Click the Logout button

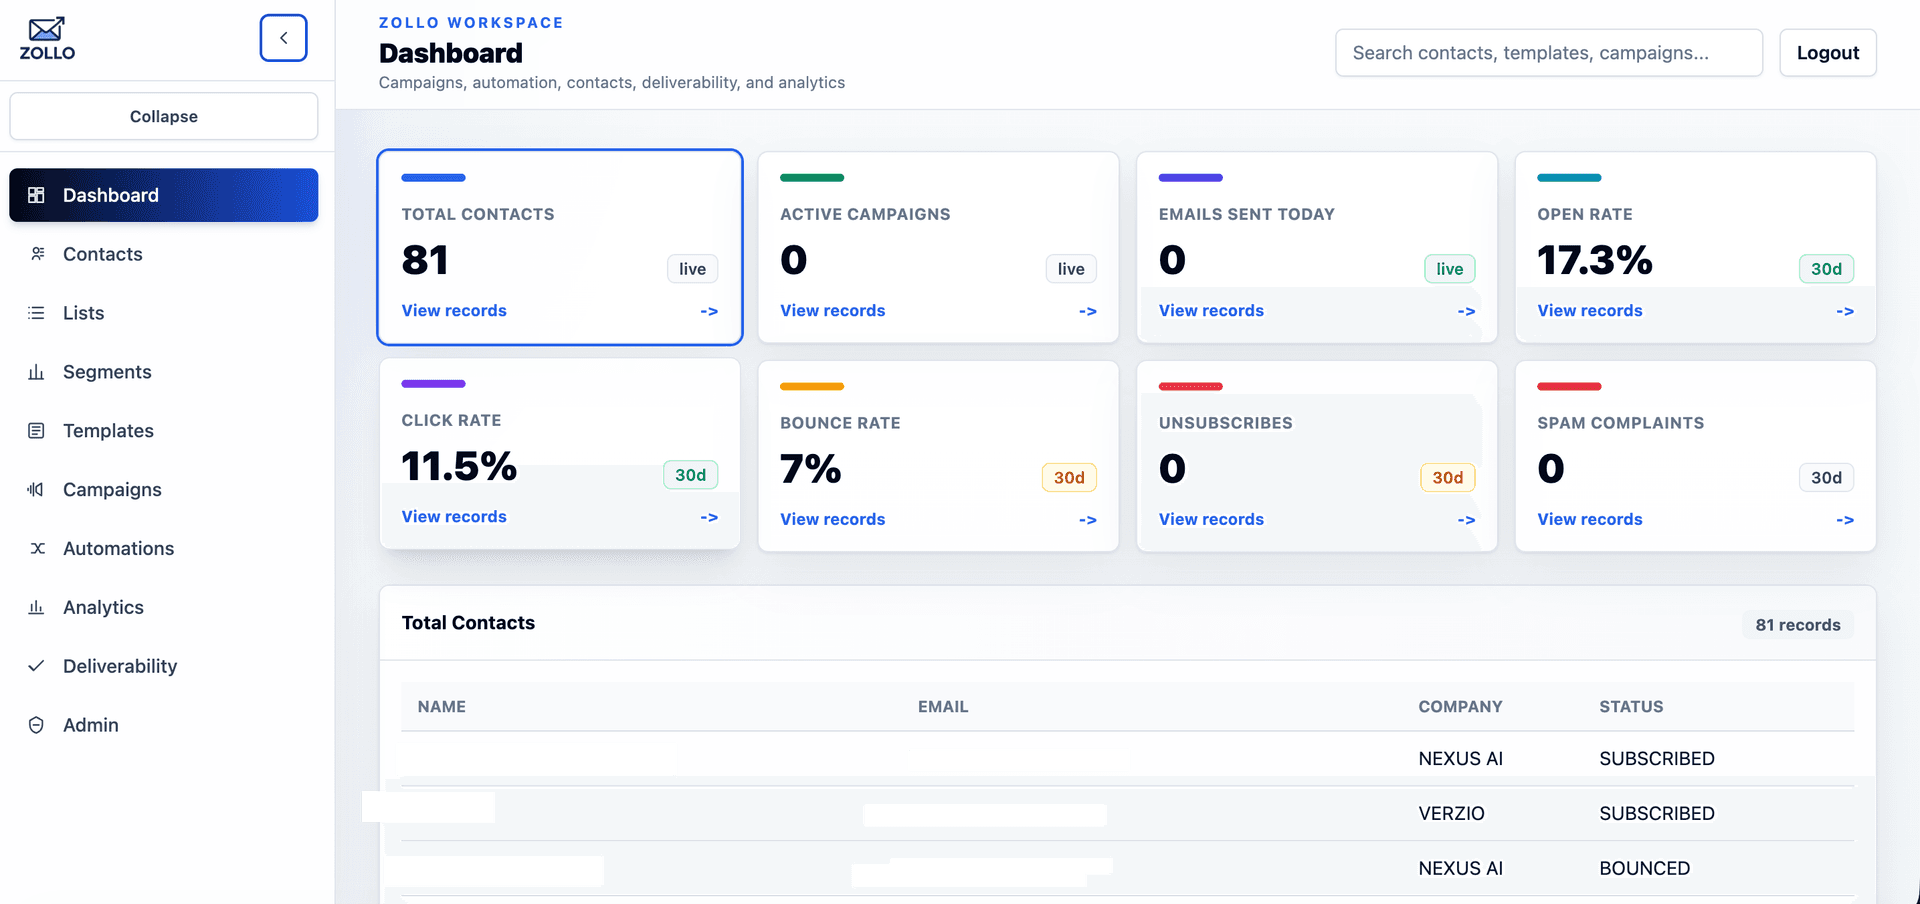point(1828,53)
